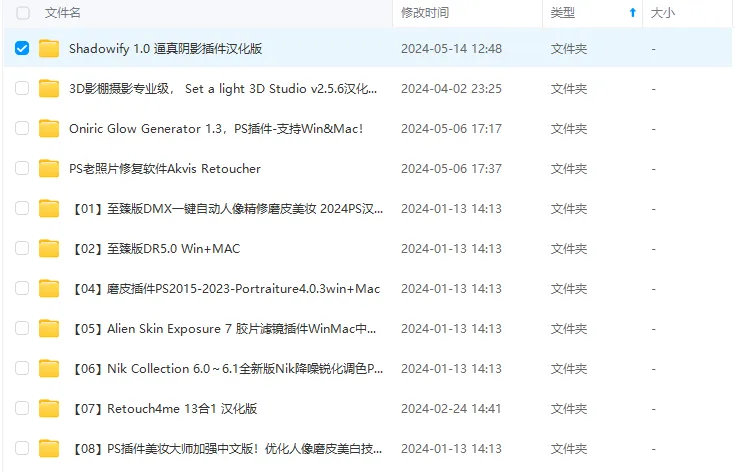Click the sort ascending arrow in 类型 column
Screen dimensions: 735x472
[x=632, y=13]
